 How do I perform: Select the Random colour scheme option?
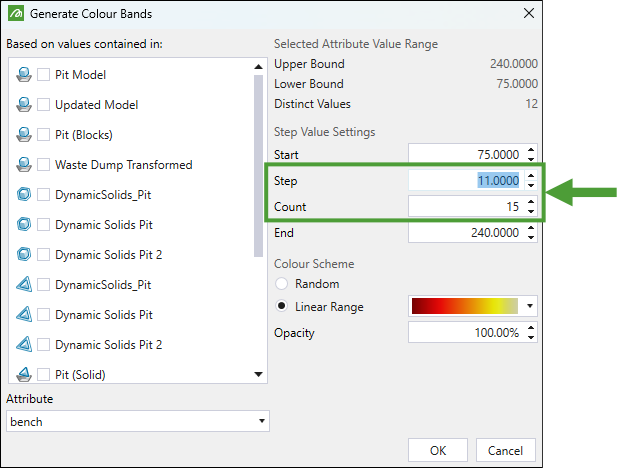coord(282,284)
